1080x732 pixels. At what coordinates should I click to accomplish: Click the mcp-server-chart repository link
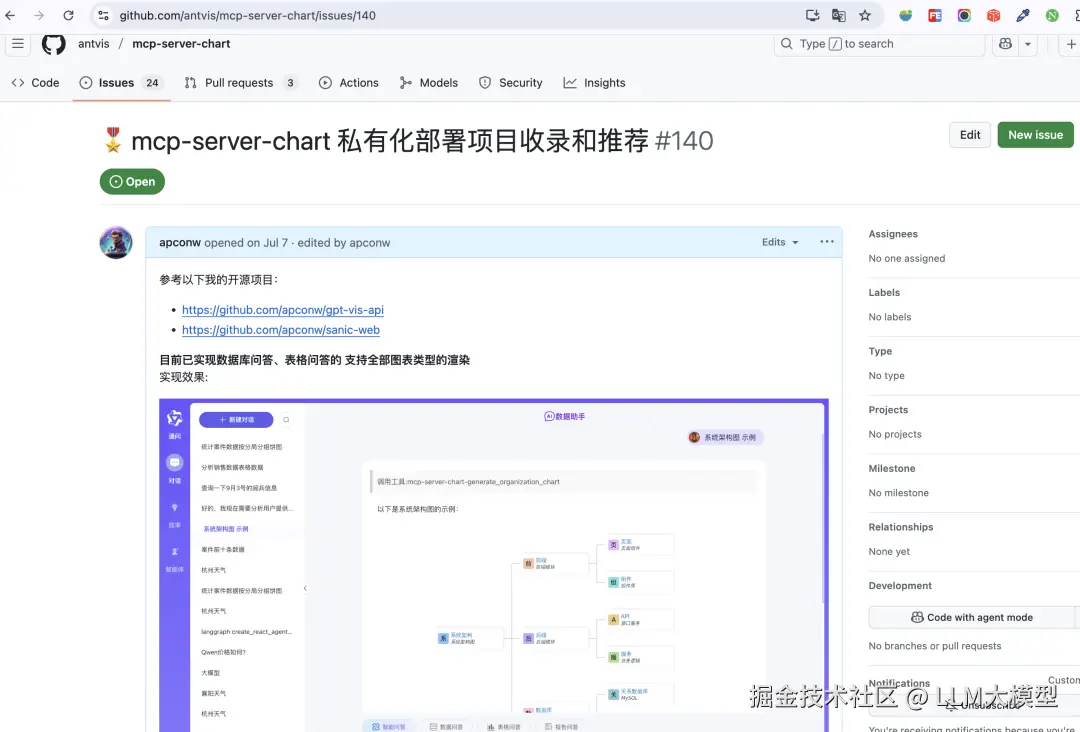point(181,43)
